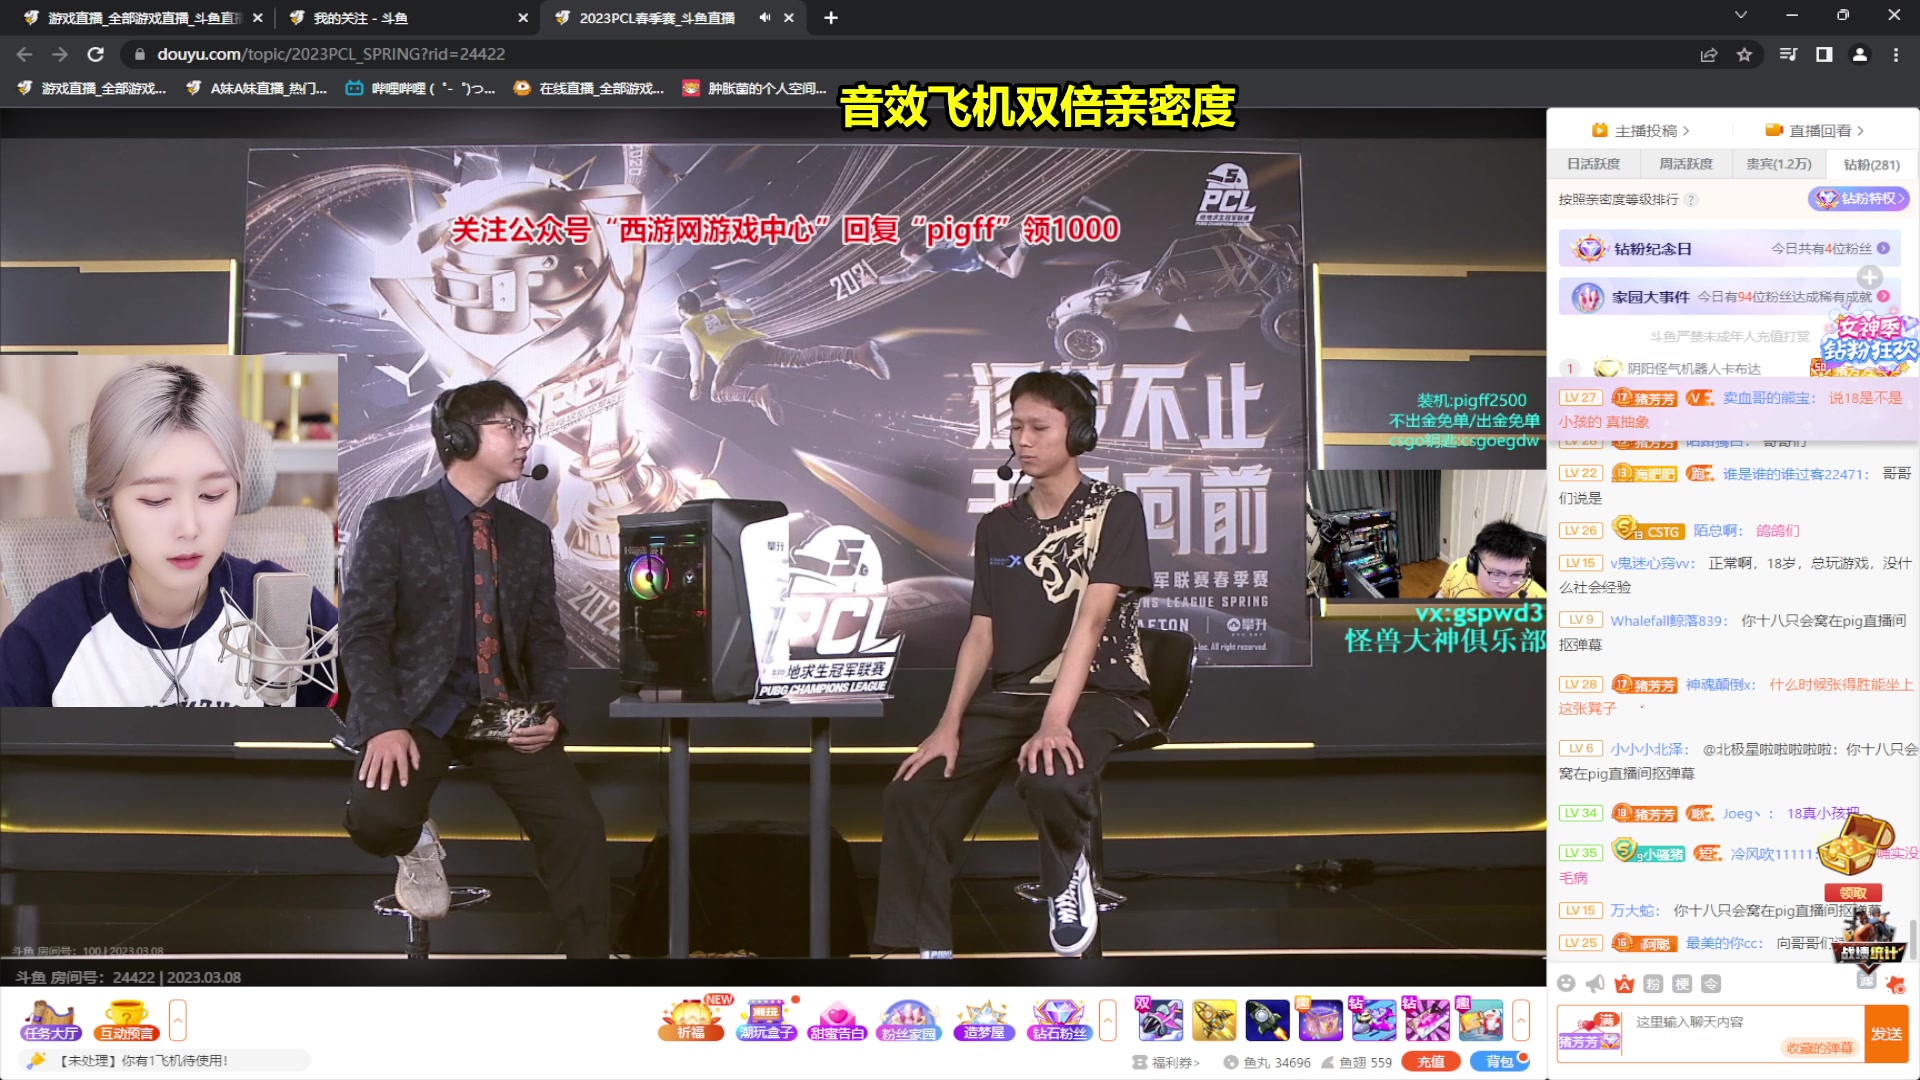Image resolution: width=1920 pixels, height=1080 pixels.
Task: Toggle the 滤 danmaku filter icon
Action: click(1867, 980)
